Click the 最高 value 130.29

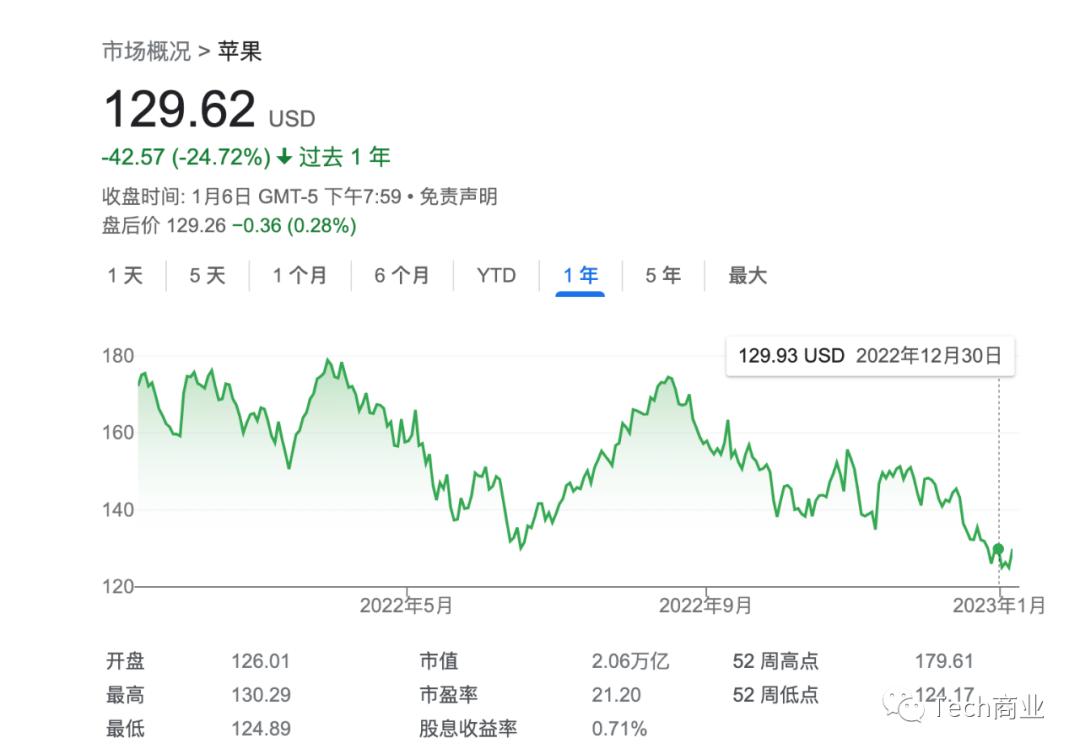[x=261, y=695]
